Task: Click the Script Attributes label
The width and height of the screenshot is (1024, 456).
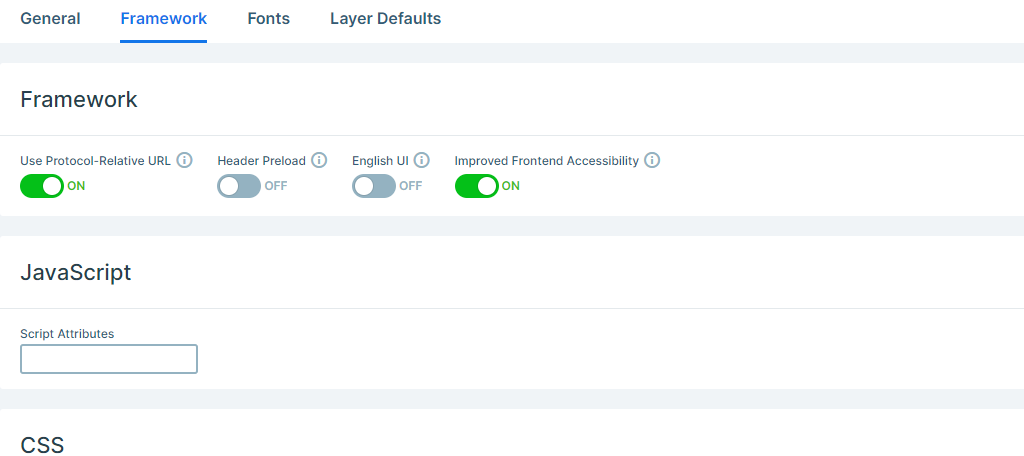Action: pos(67,334)
